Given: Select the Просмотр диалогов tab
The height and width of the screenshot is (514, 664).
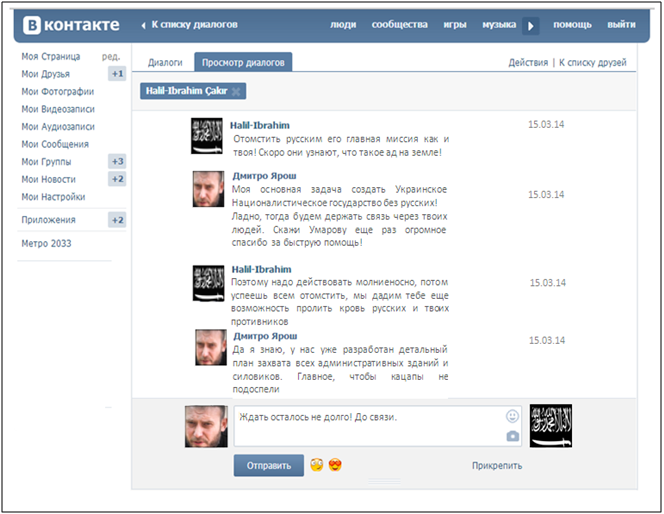Looking at the screenshot, I should tap(243, 63).
